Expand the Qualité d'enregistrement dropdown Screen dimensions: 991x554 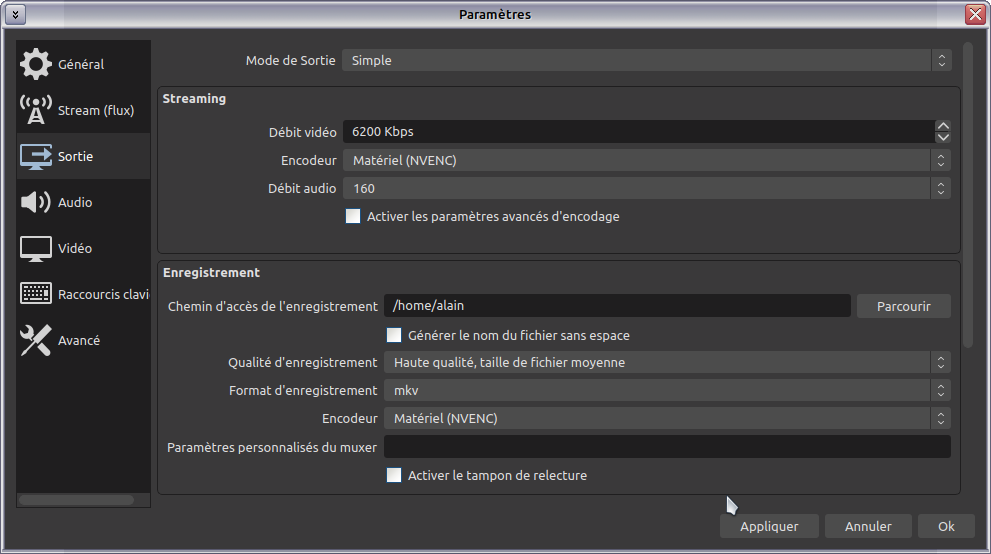[666, 362]
